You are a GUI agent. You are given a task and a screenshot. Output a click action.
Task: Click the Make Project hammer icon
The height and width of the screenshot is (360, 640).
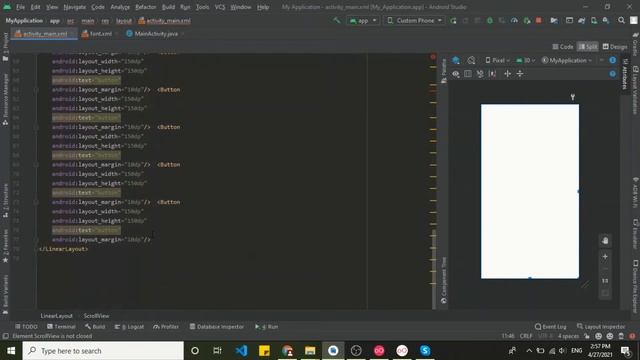[336, 20]
